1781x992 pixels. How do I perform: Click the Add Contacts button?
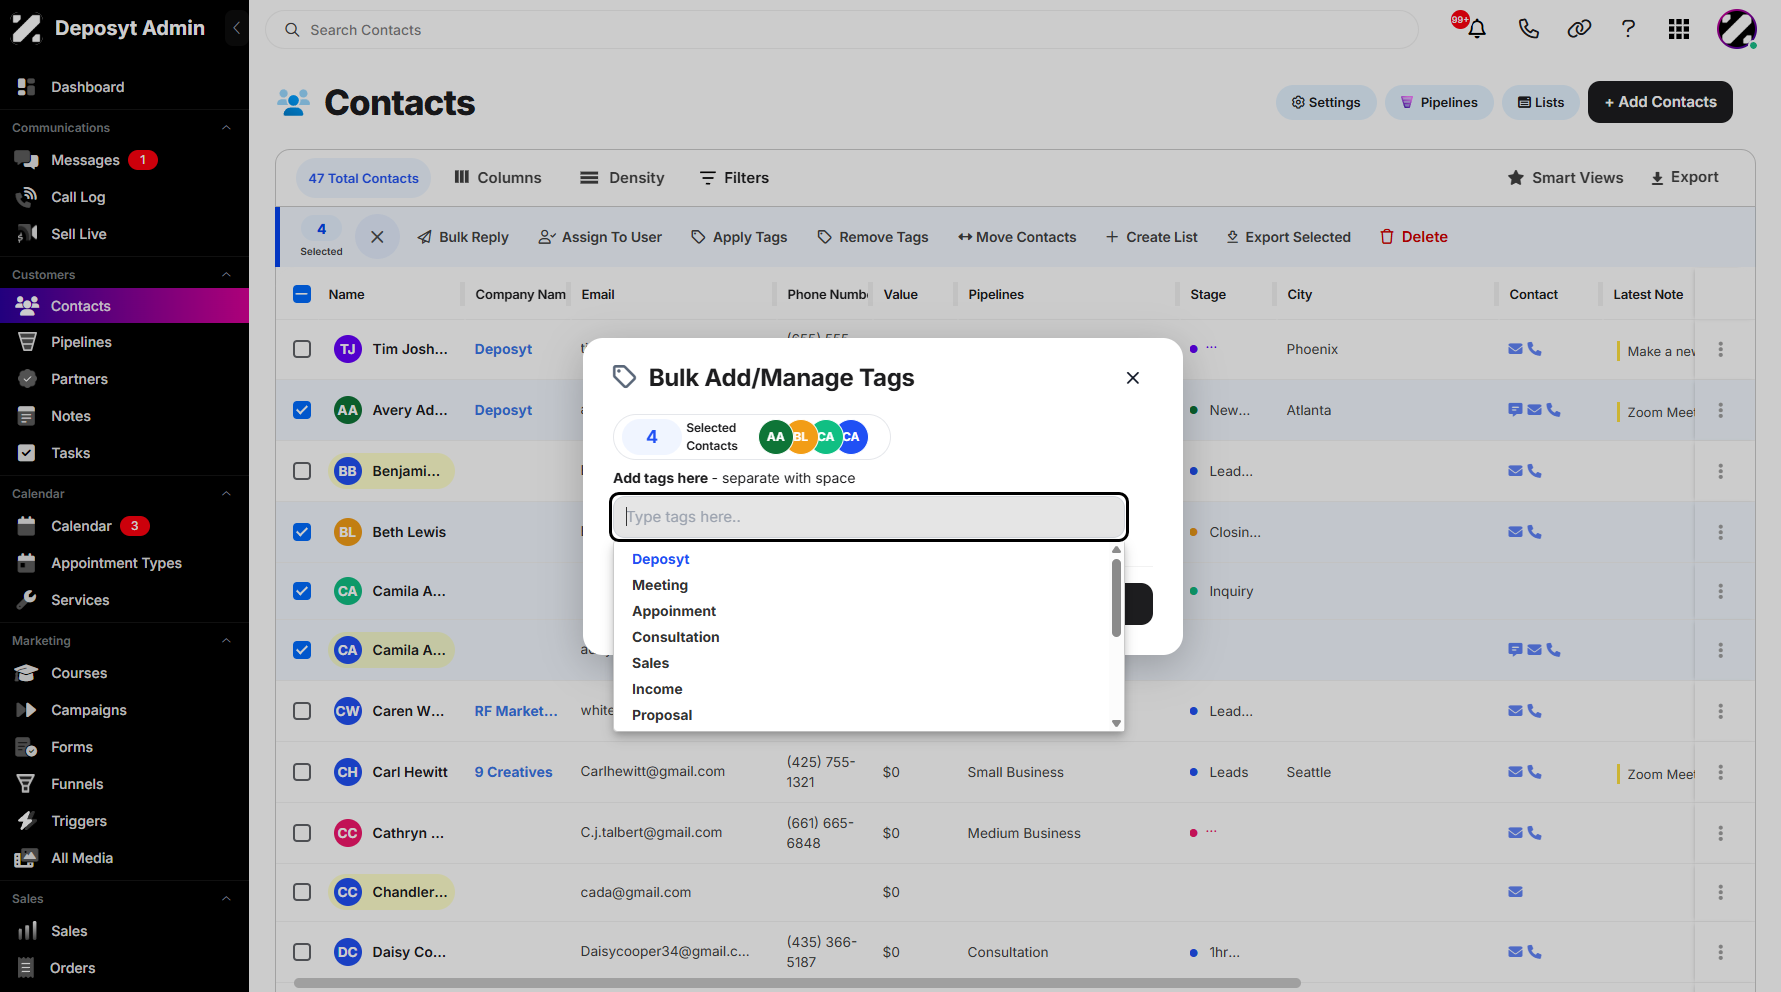[x=1660, y=102]
